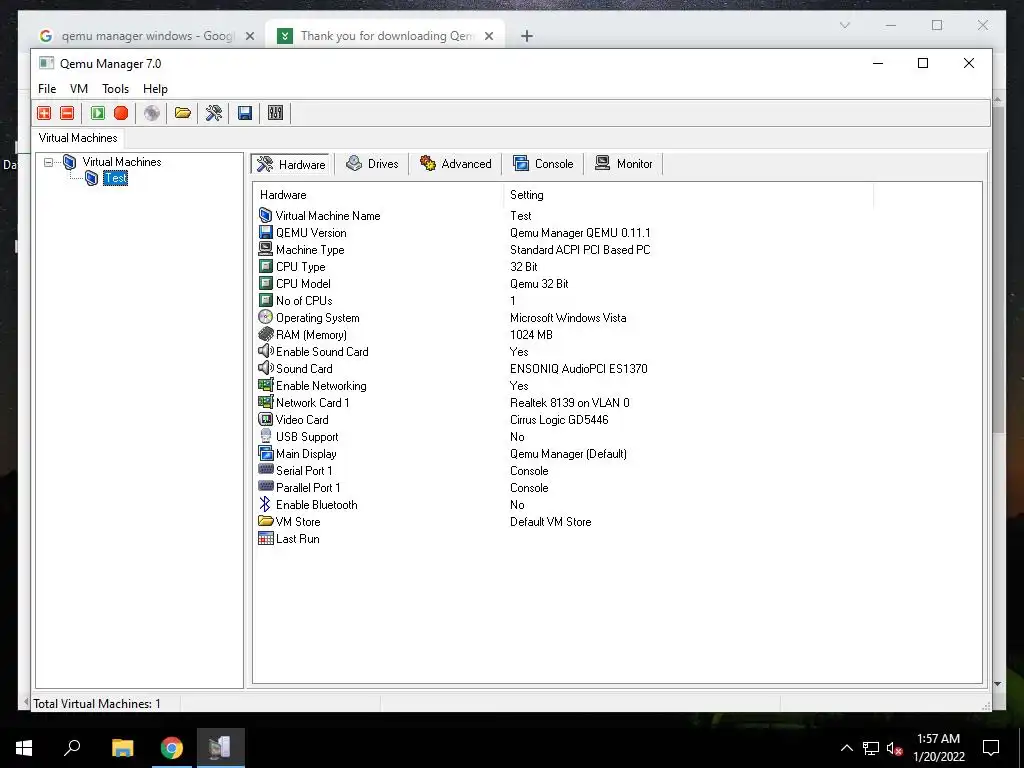Viewport: 1024px width, 768px height.
Task: Start the VM with the green play icon
Action: click(x=97, y=113)
